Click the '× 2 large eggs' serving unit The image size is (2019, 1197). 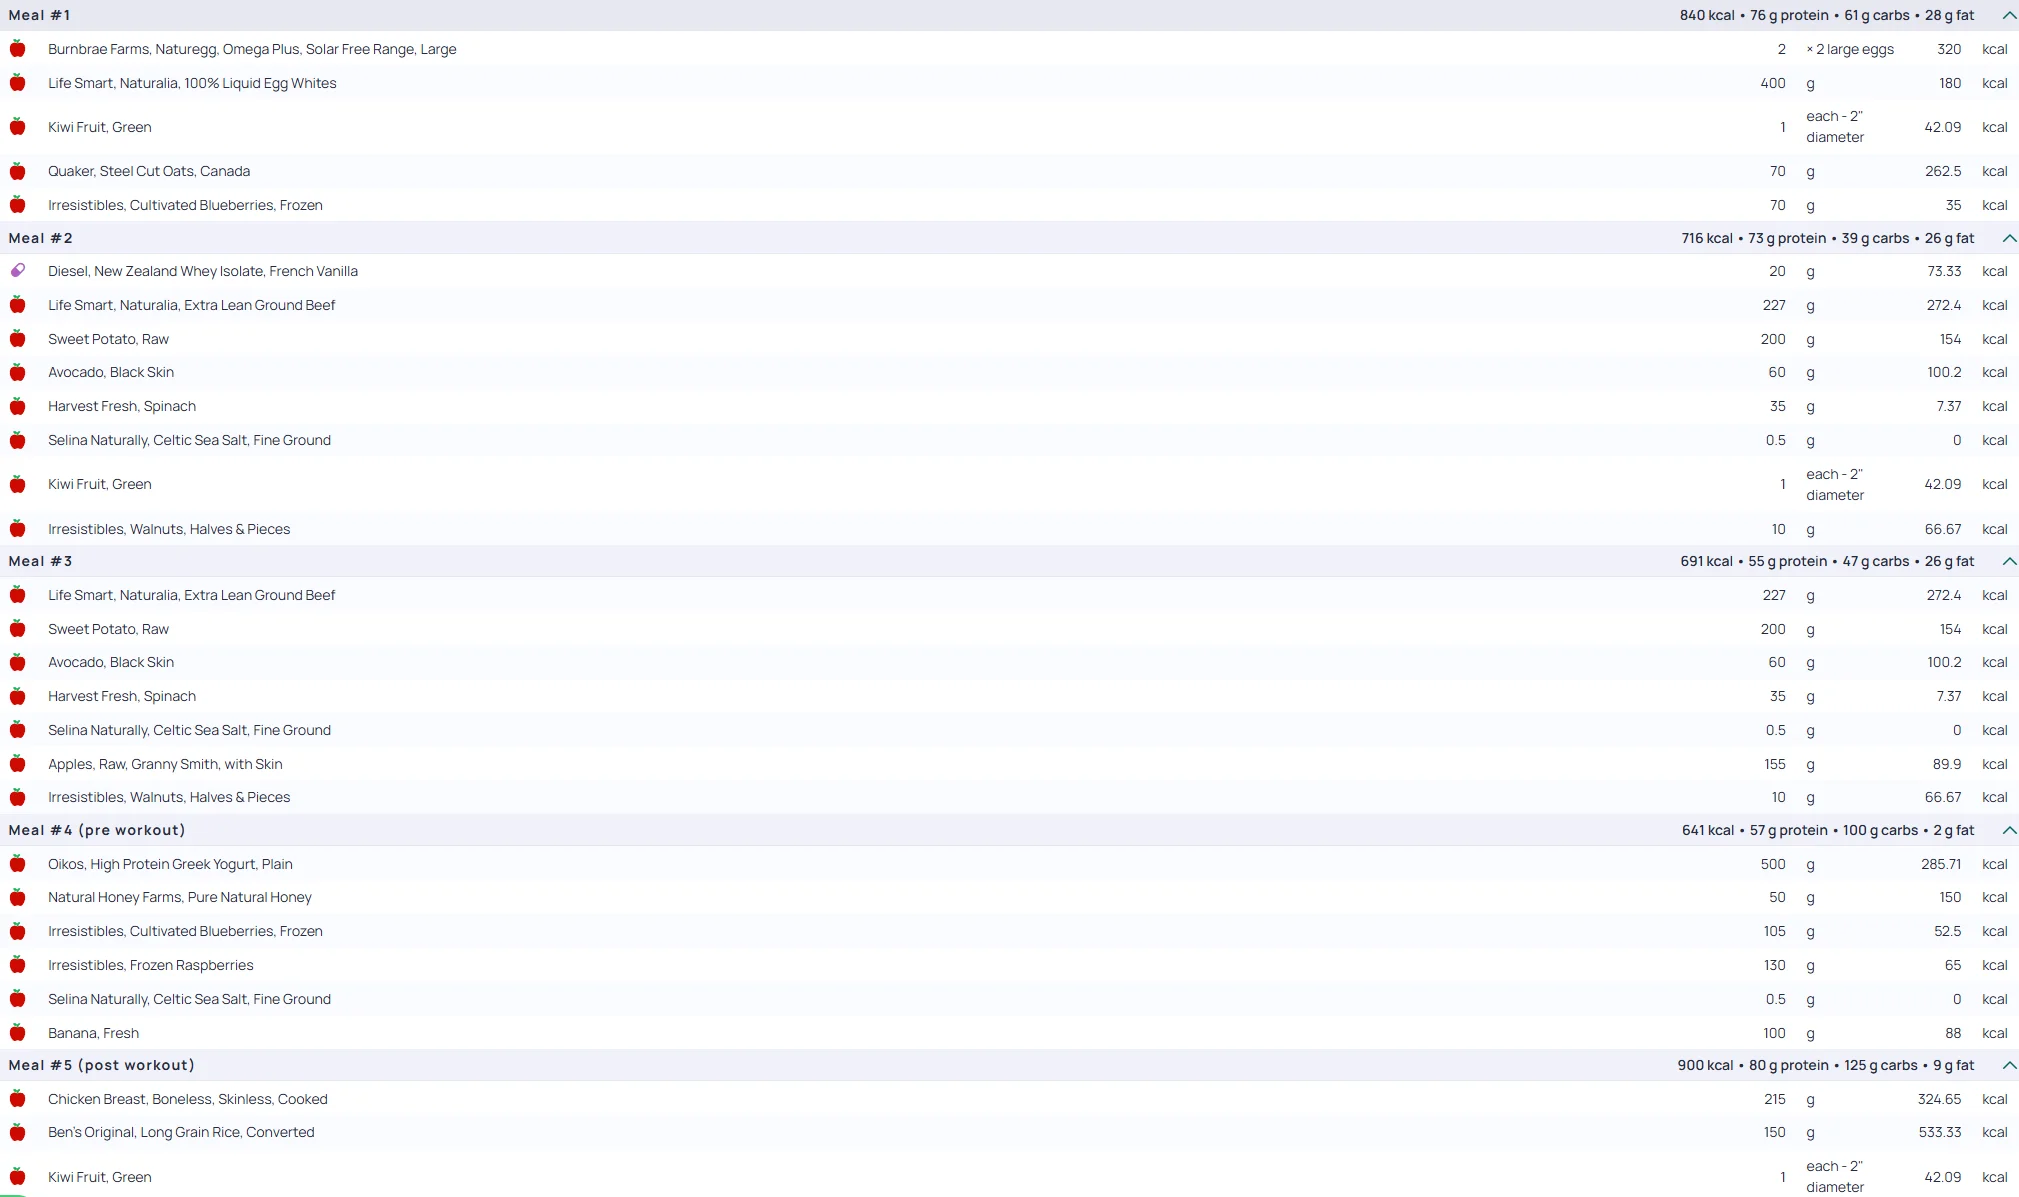tap(1850, 49)
